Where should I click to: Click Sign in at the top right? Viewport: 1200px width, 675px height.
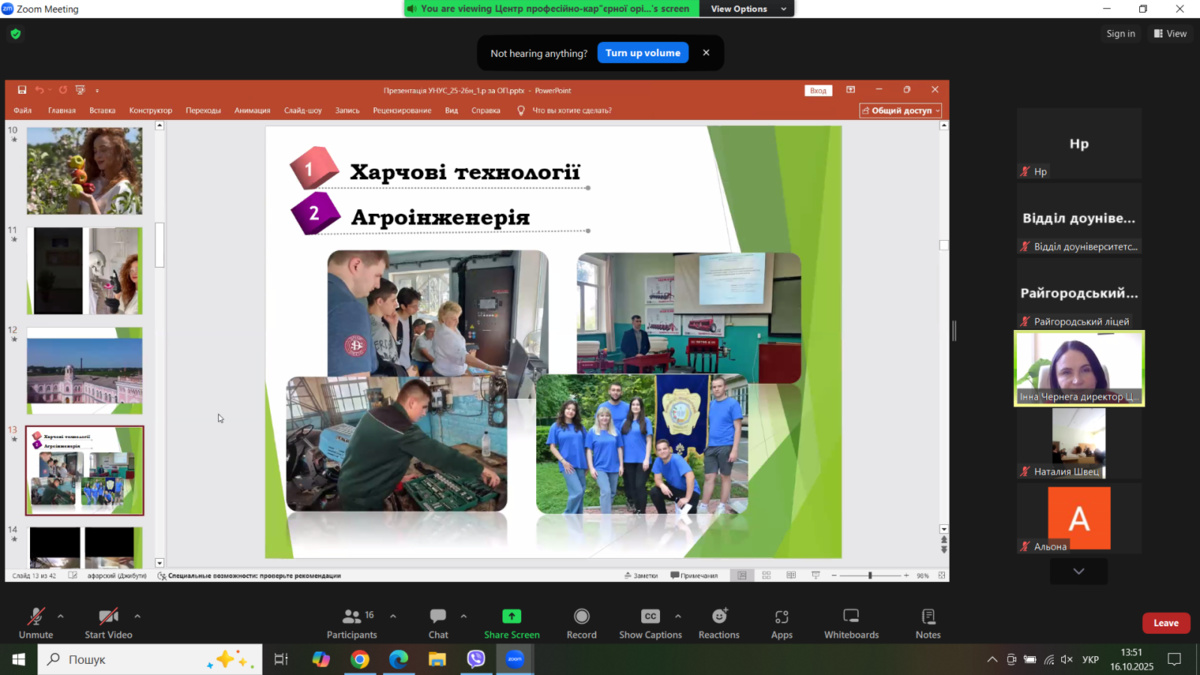(1120, 34)
